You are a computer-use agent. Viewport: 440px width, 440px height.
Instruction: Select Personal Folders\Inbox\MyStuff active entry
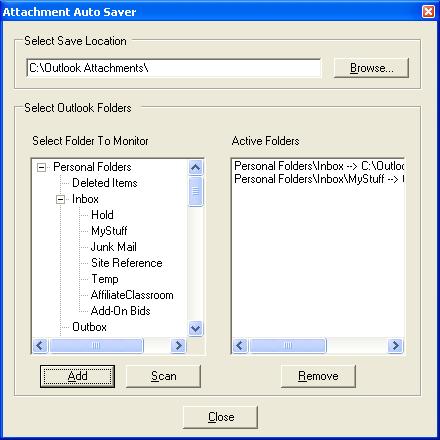(x=319, y=179)
